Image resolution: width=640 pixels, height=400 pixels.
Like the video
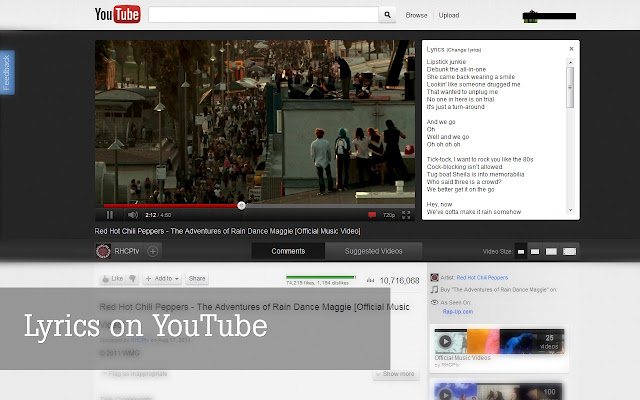[x=112, y=278]
